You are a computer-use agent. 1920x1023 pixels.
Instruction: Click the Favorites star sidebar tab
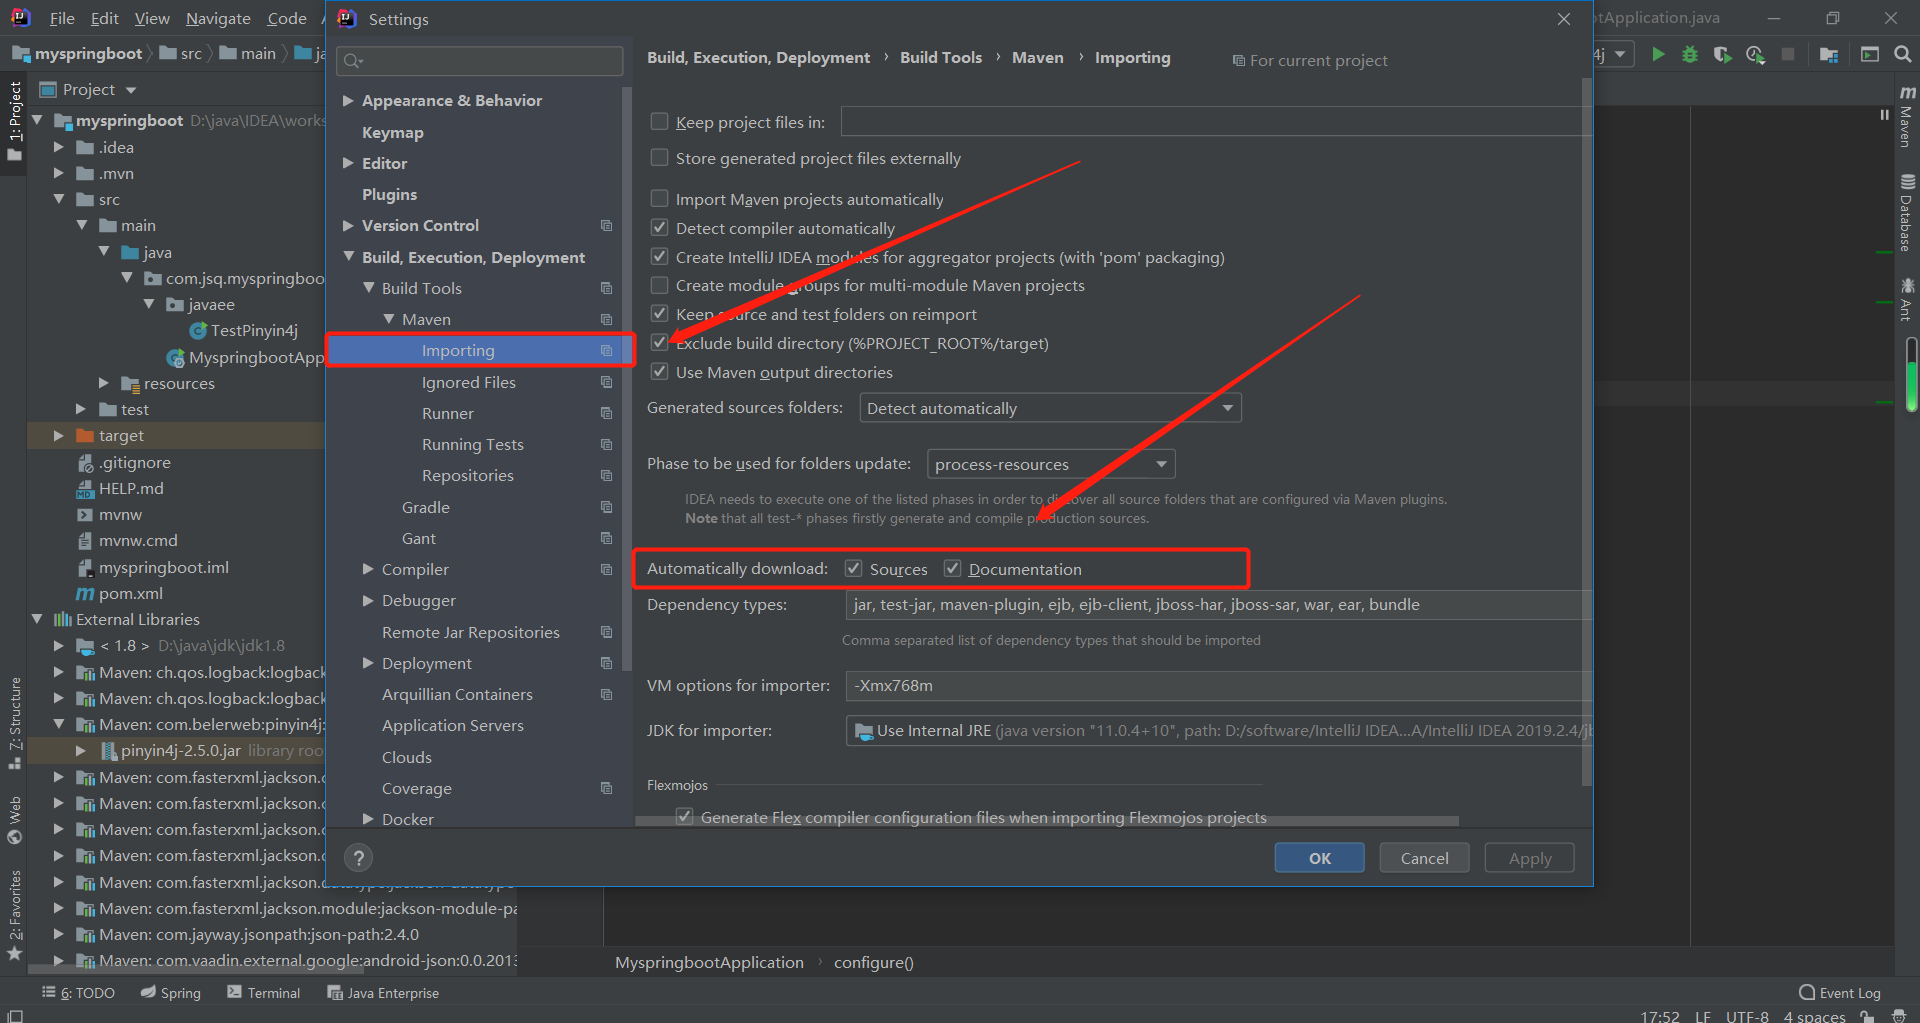click(x=14, y=915)
